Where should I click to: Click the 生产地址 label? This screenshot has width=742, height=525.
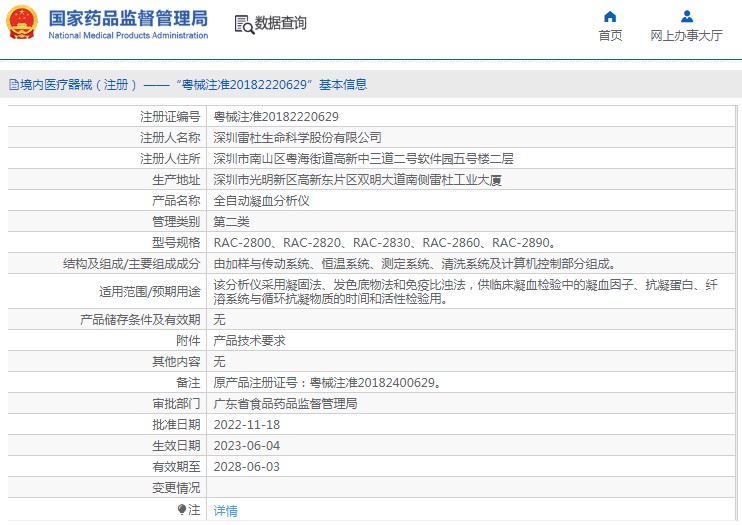(176, 180)
